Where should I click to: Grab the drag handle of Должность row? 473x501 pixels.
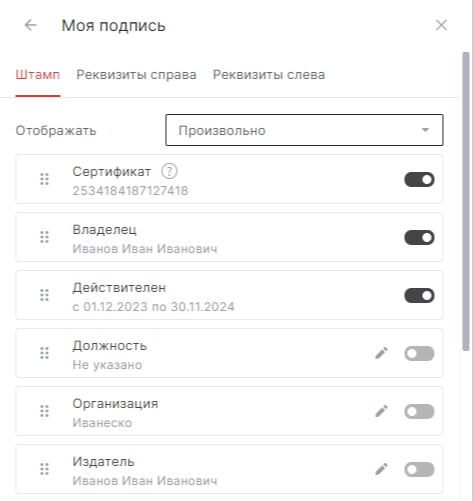click(44, 353)
